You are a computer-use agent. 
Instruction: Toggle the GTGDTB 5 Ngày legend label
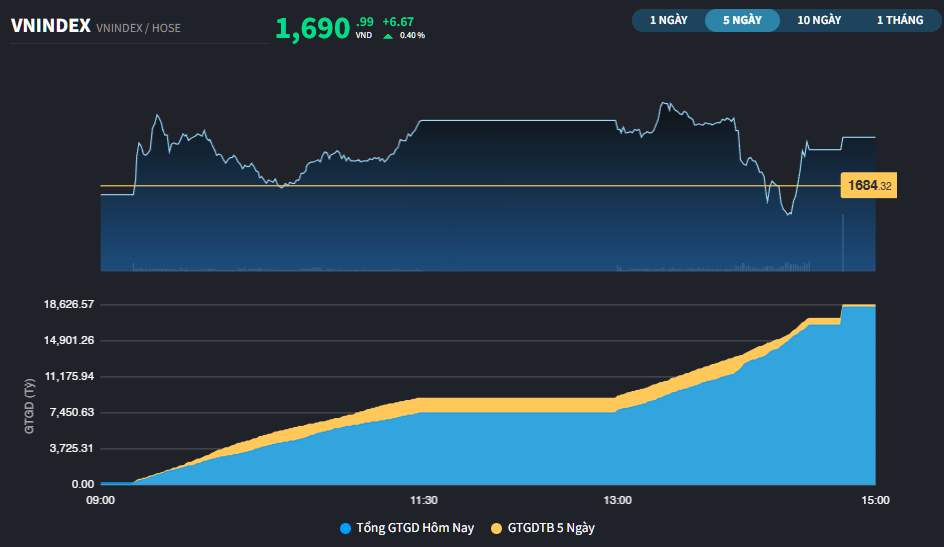point(551,528)
